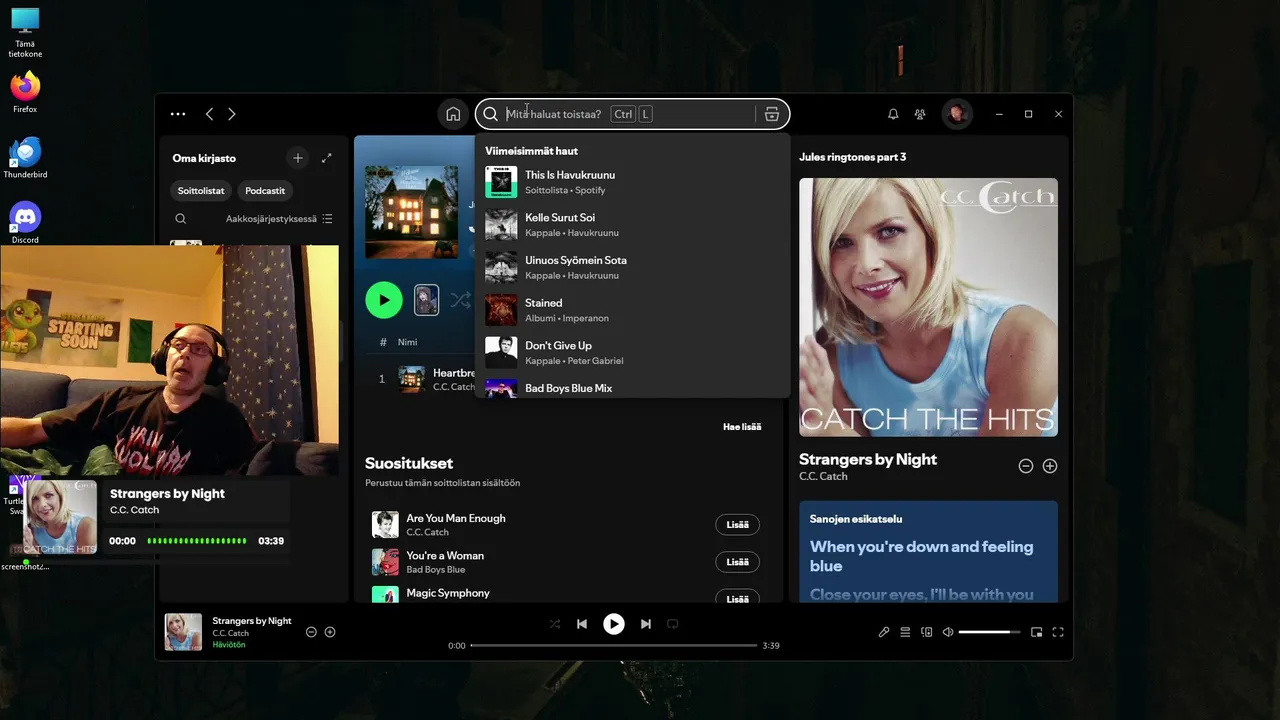Screen dimensions: 1280x720
Task: Create new playlist with plus in Oma kirjasto
Action: [297, 158]
